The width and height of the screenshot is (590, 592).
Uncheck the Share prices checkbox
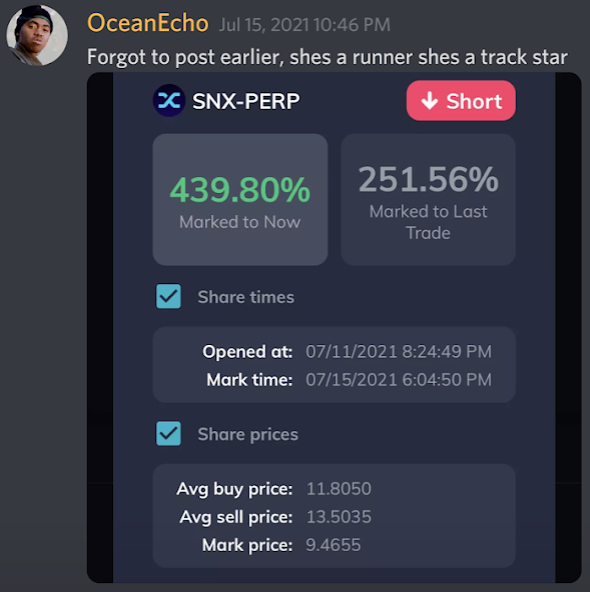(168, 433)
